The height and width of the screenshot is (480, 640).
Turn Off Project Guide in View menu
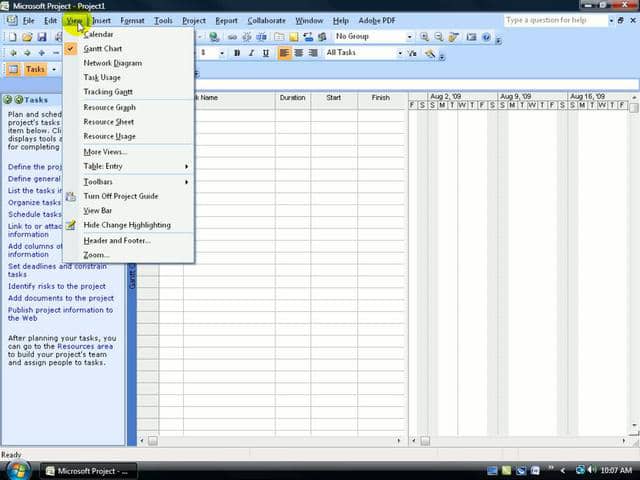[x=128, y=196]
